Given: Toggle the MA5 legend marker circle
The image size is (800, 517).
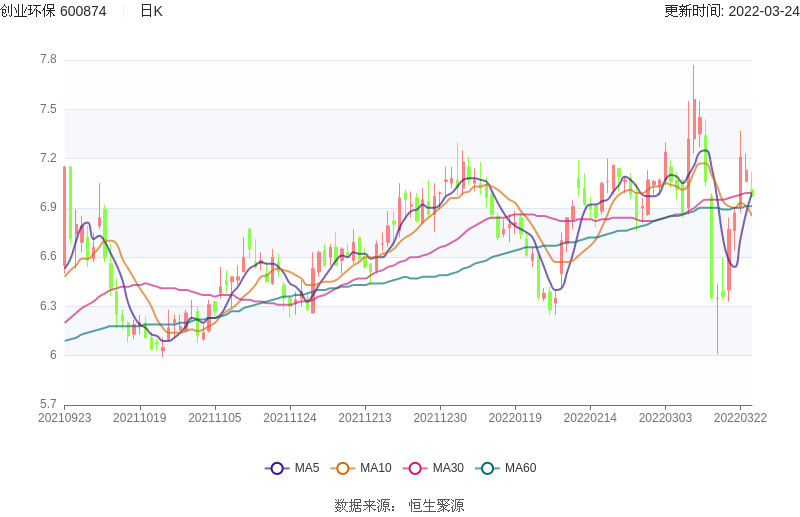Looking at the screenshot, I should pos(277,468).
